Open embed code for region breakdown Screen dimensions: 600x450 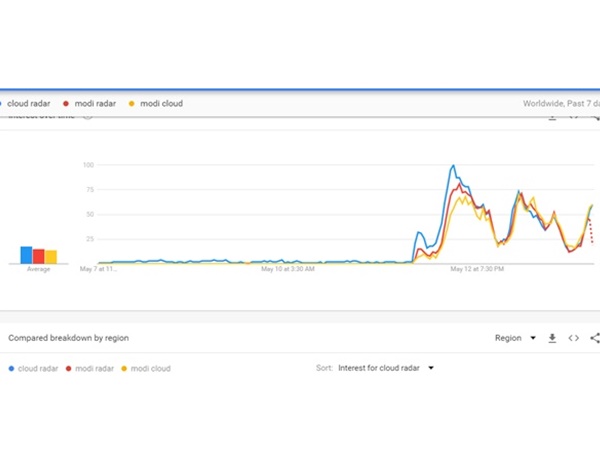point(574,338)
